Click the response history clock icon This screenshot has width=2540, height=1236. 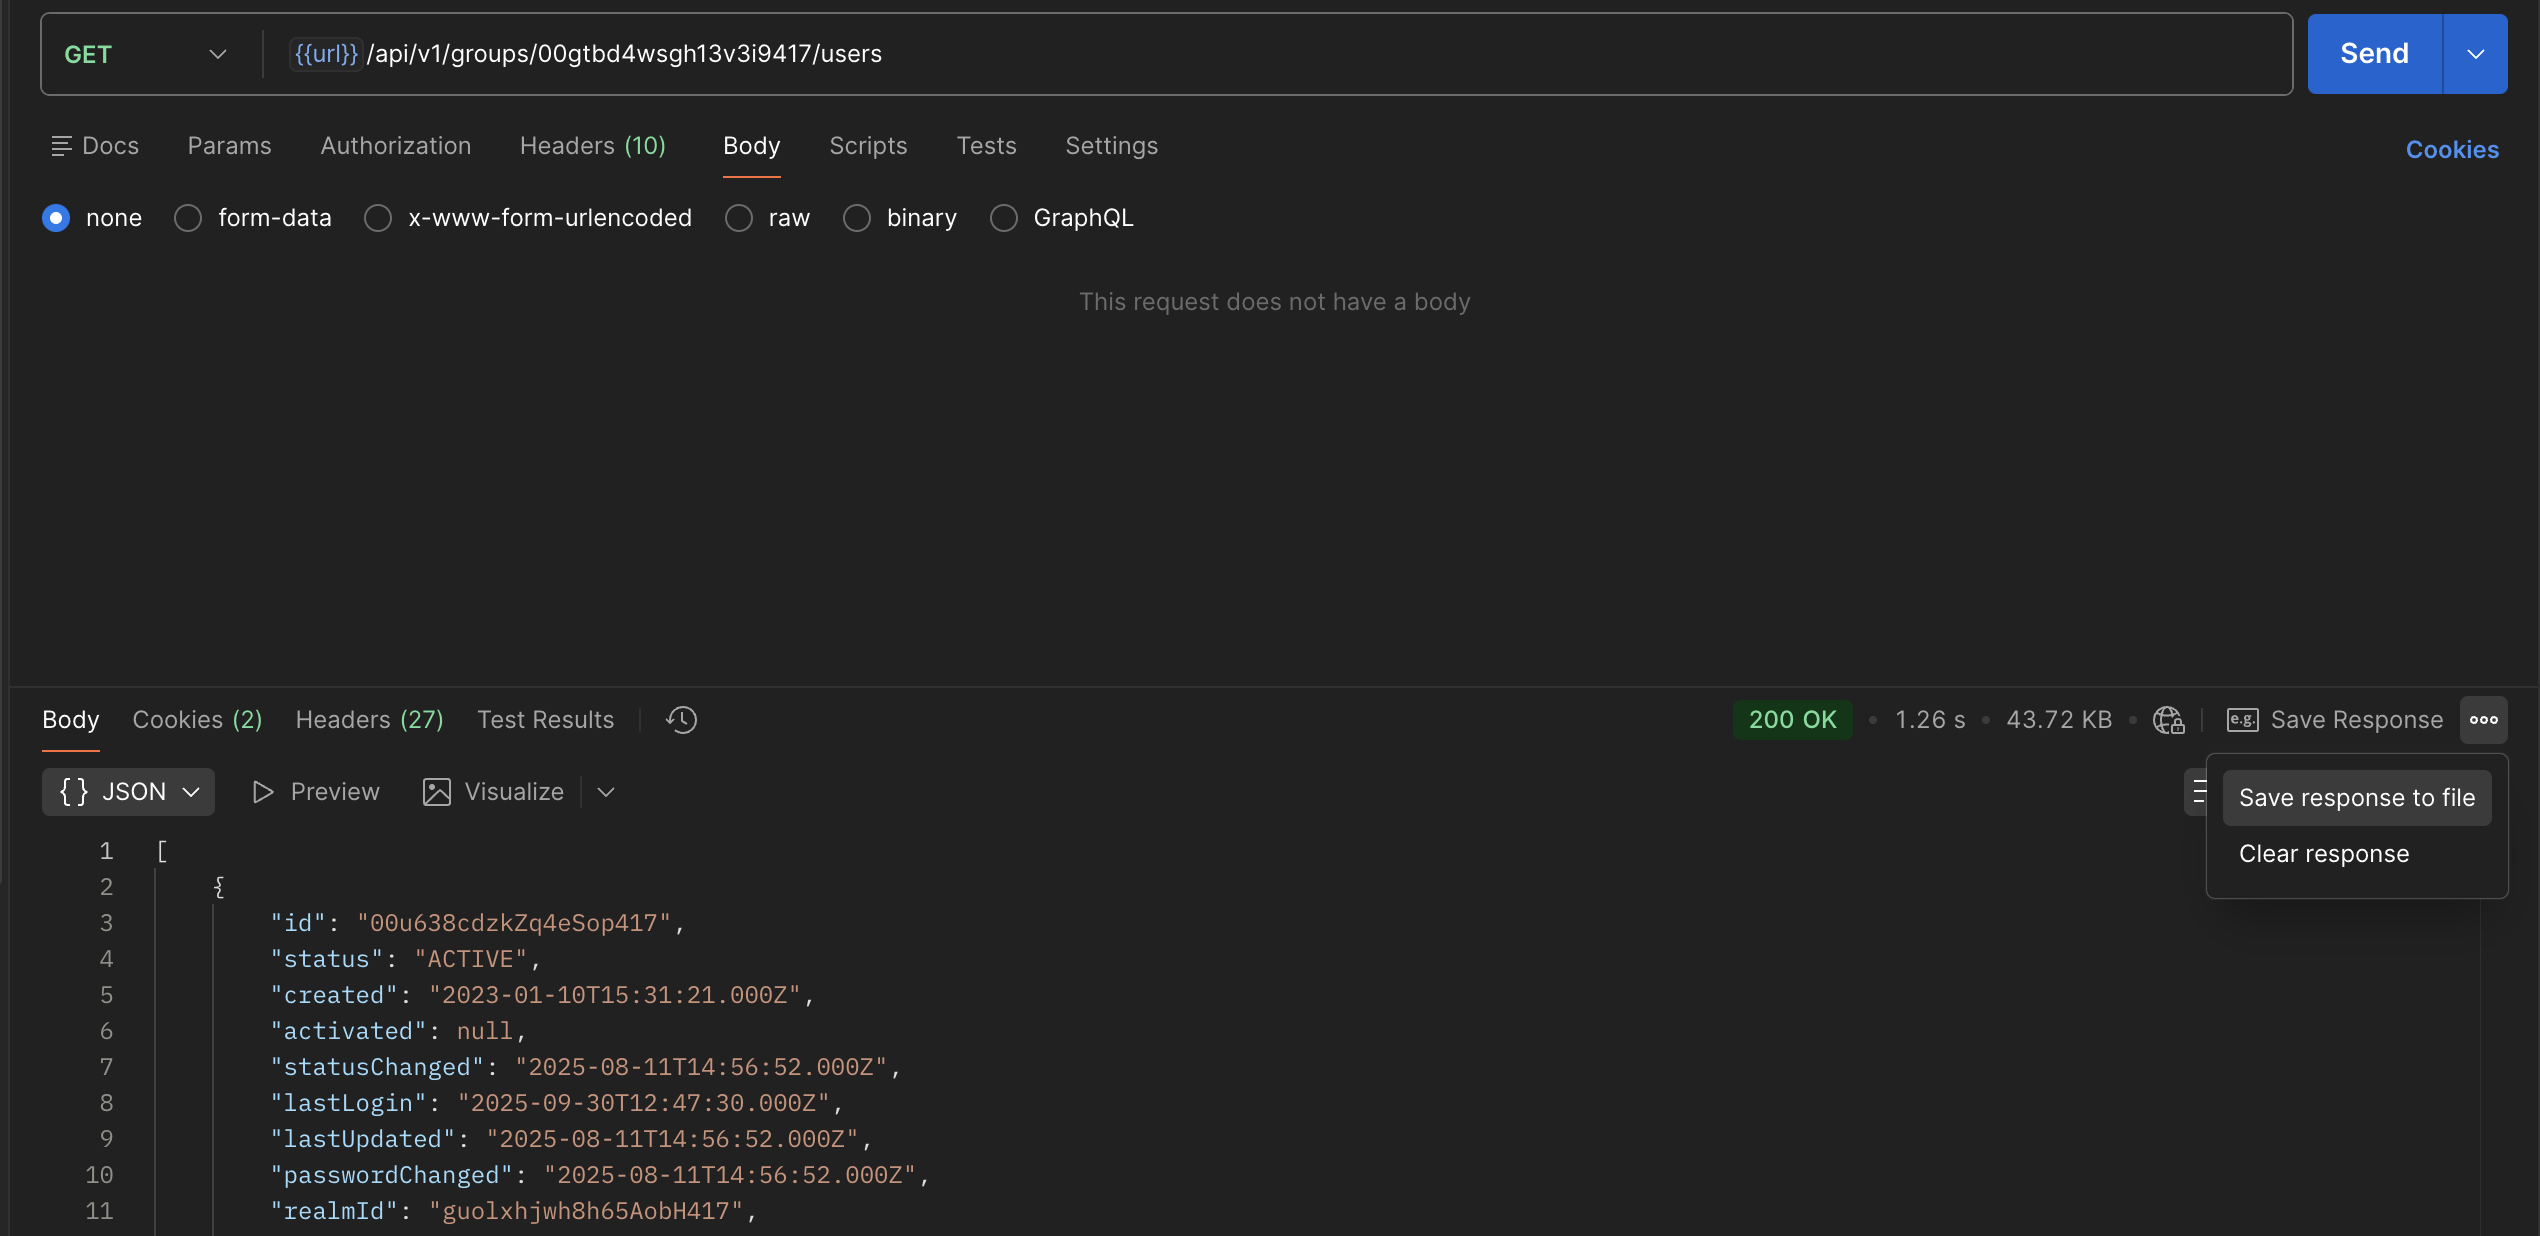tap(682, 720)
